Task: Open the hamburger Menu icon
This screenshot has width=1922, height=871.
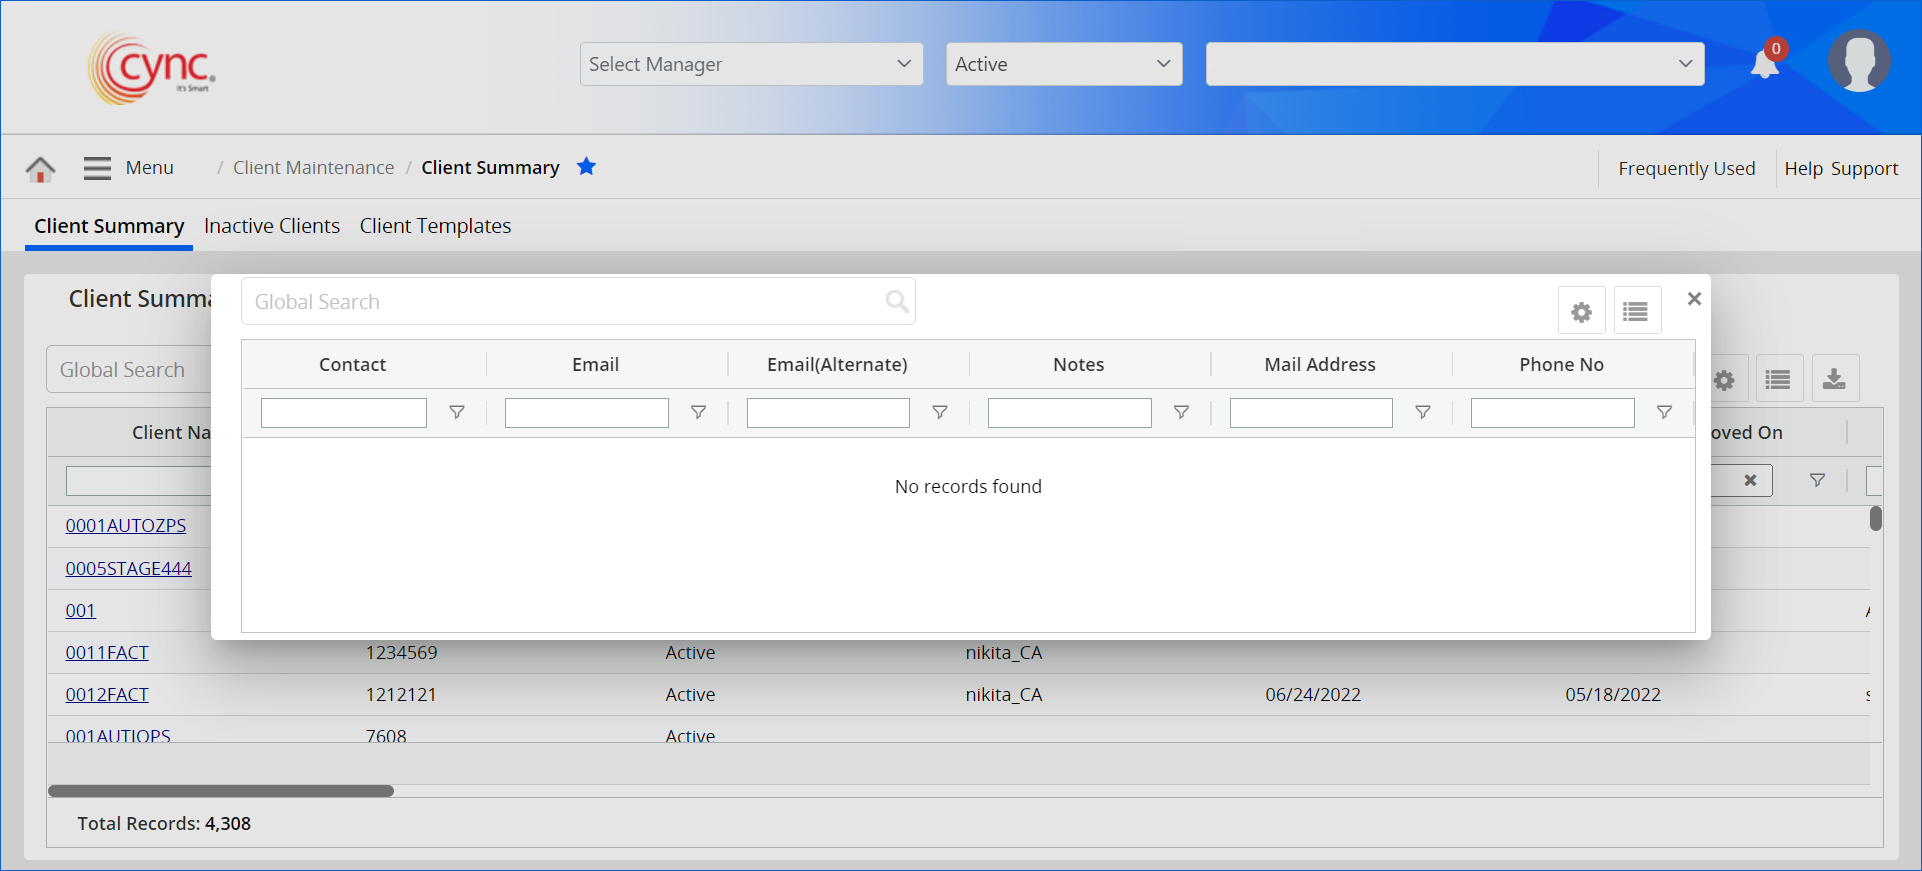Action: tap(97, 168)
